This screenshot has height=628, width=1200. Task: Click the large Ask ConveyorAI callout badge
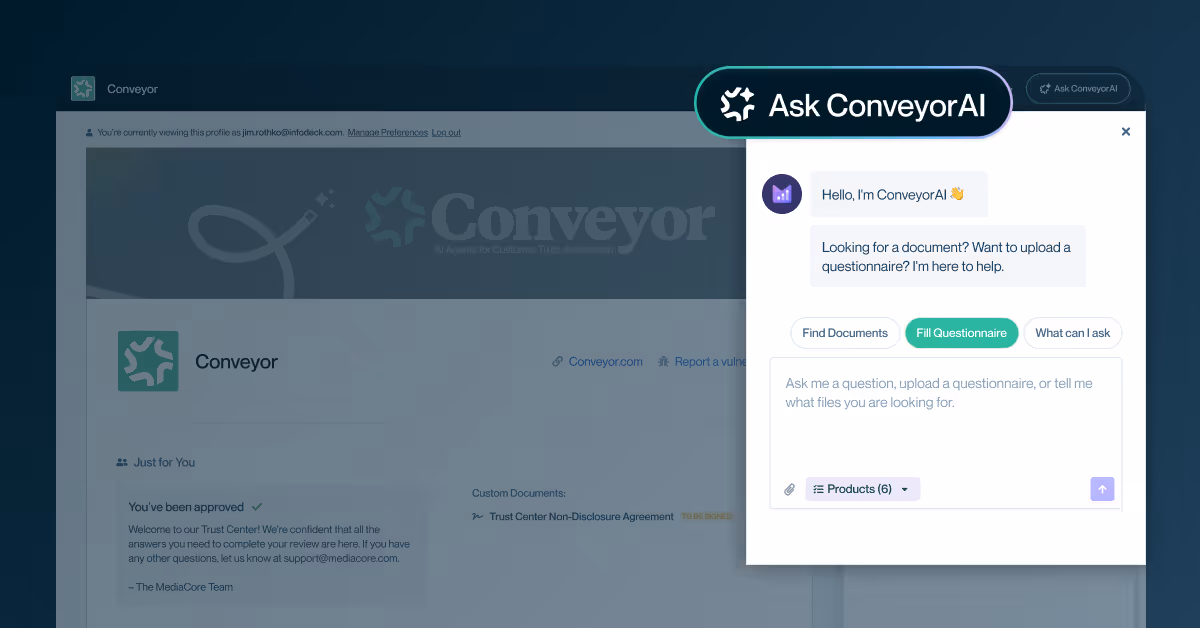(x=853, y=103)
